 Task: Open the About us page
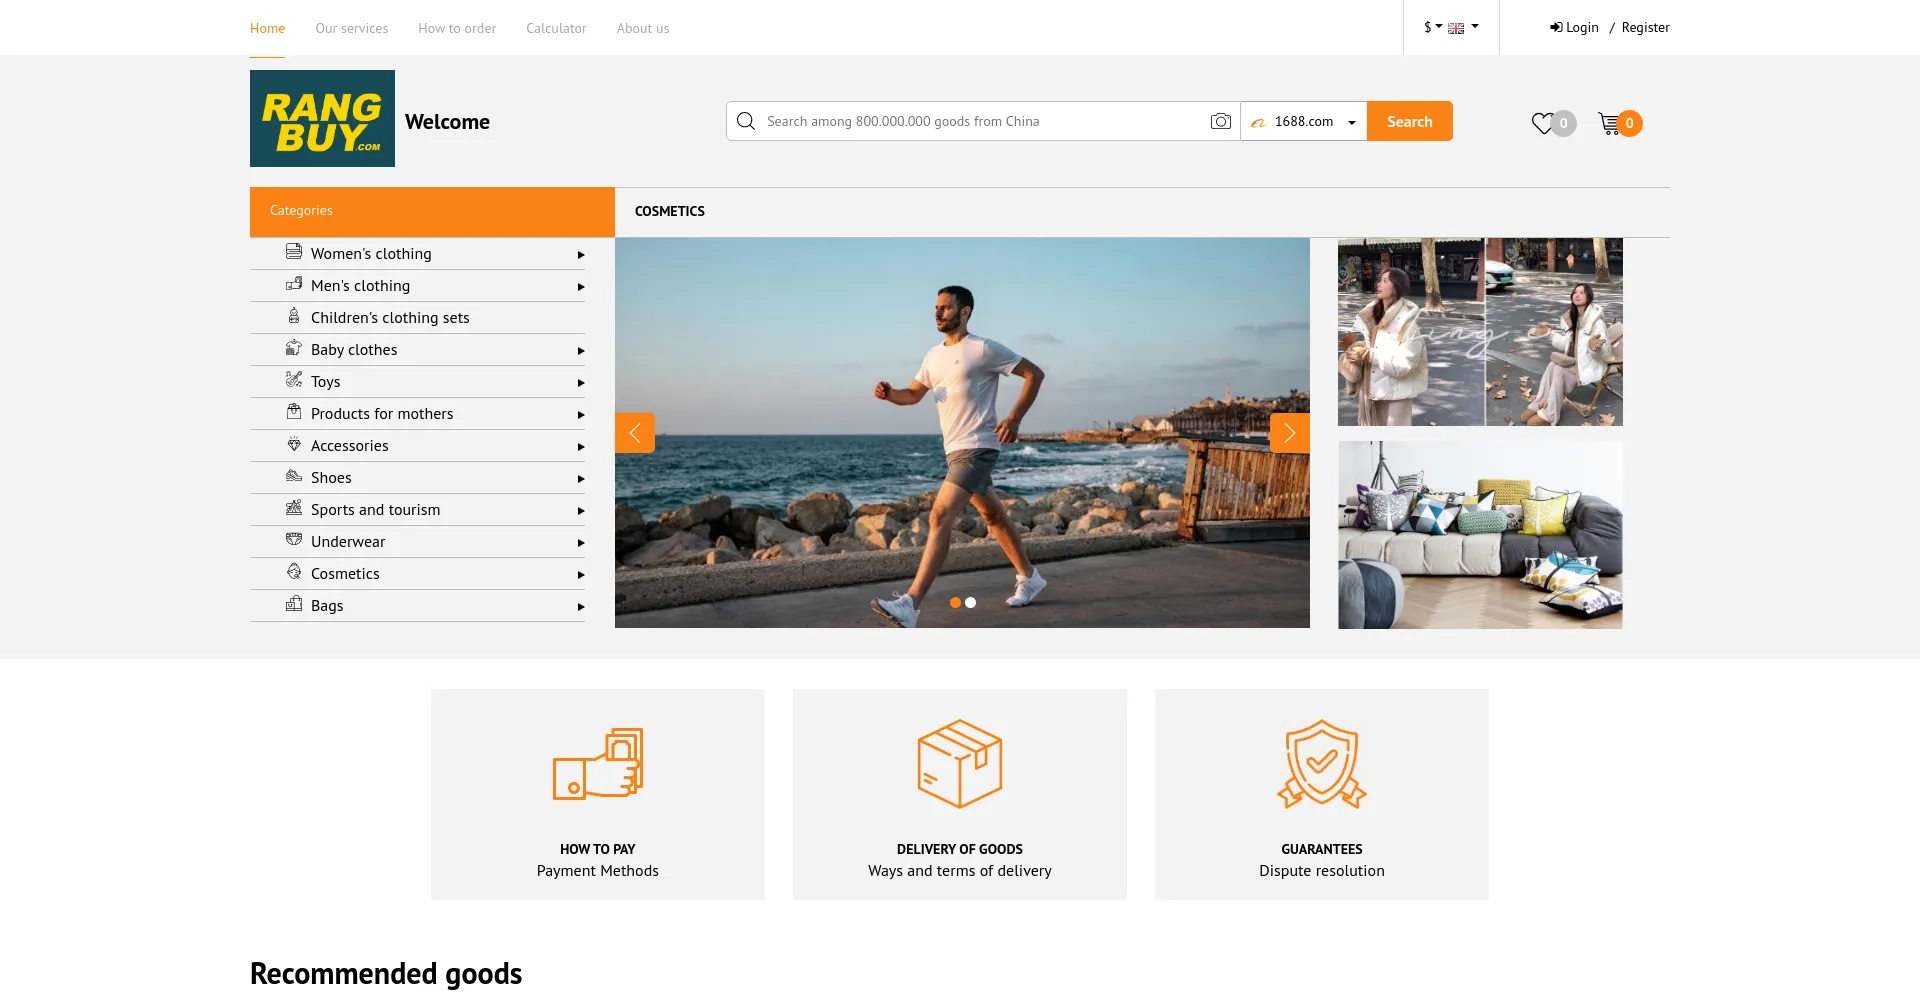pos(643,28)
